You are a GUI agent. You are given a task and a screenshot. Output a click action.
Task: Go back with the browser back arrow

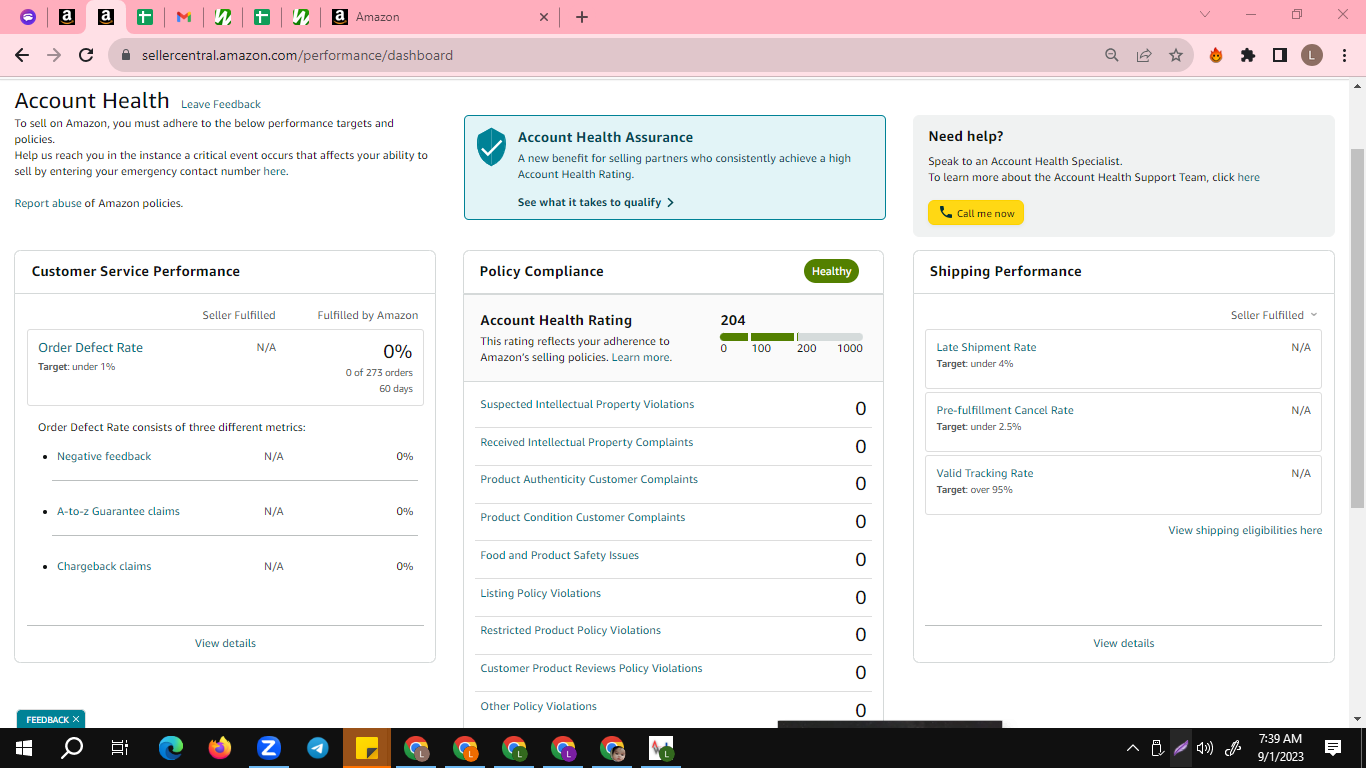pyautogui.click(x=22, y=55)
